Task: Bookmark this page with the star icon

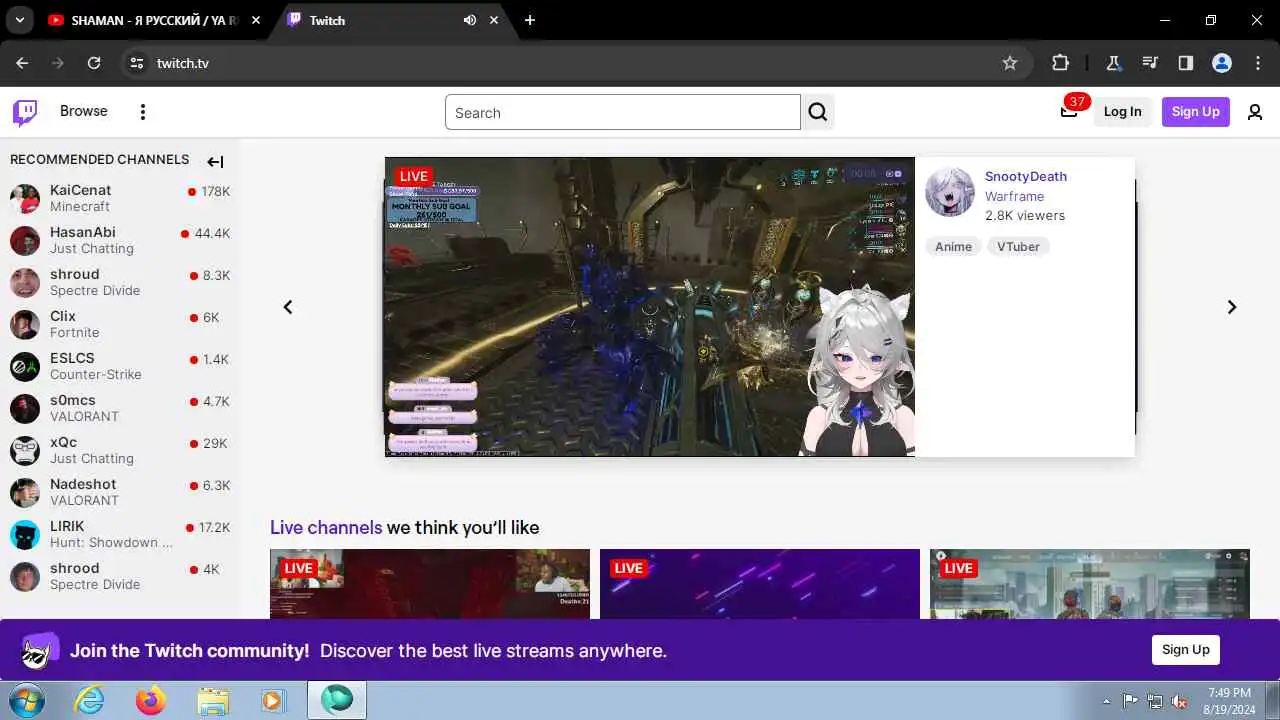Action: pos(1010,63)
